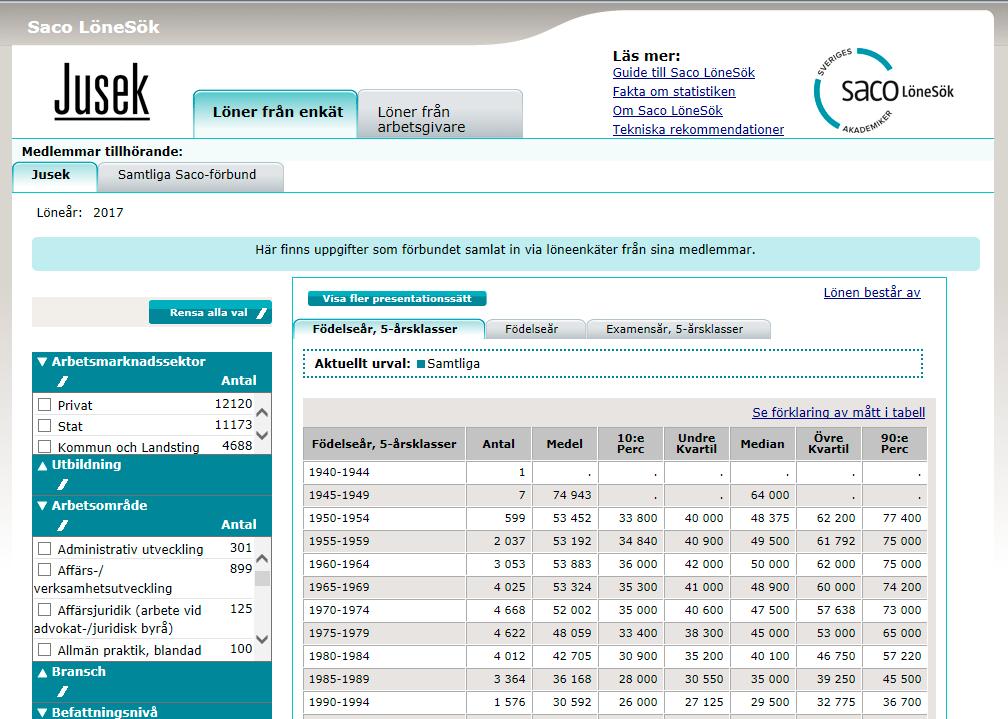The height and width of the screenshot is (719, 1008).
Task: Select the Affärs-/verksamhetsutveckling checkbox
Action: (44, 570)
